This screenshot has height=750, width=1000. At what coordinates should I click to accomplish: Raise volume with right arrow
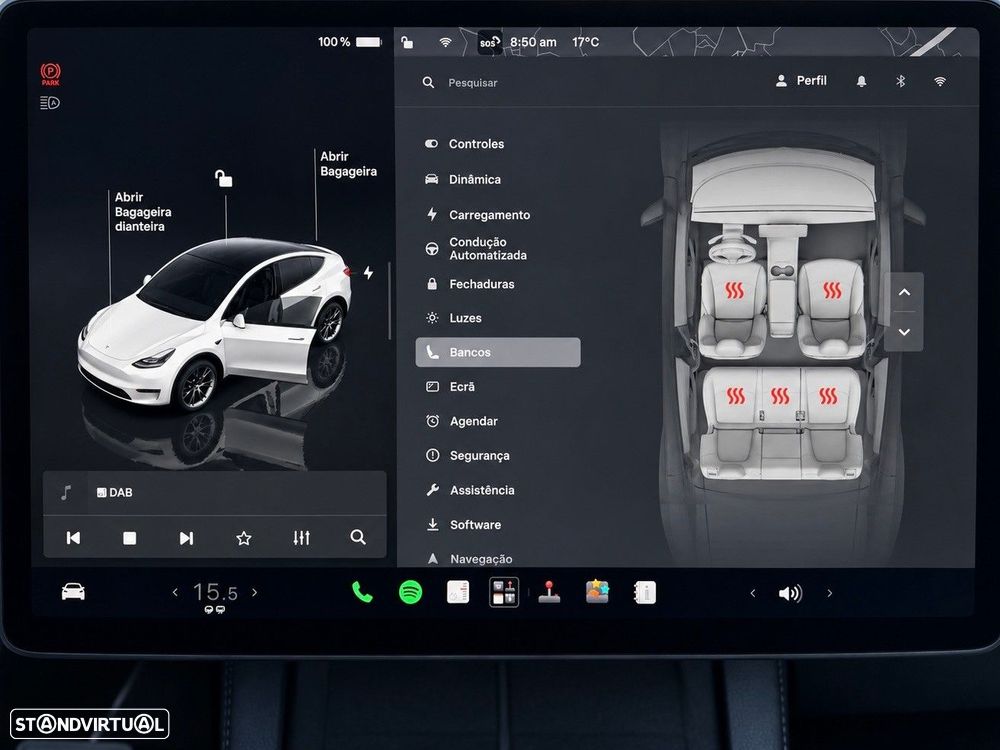830,593
